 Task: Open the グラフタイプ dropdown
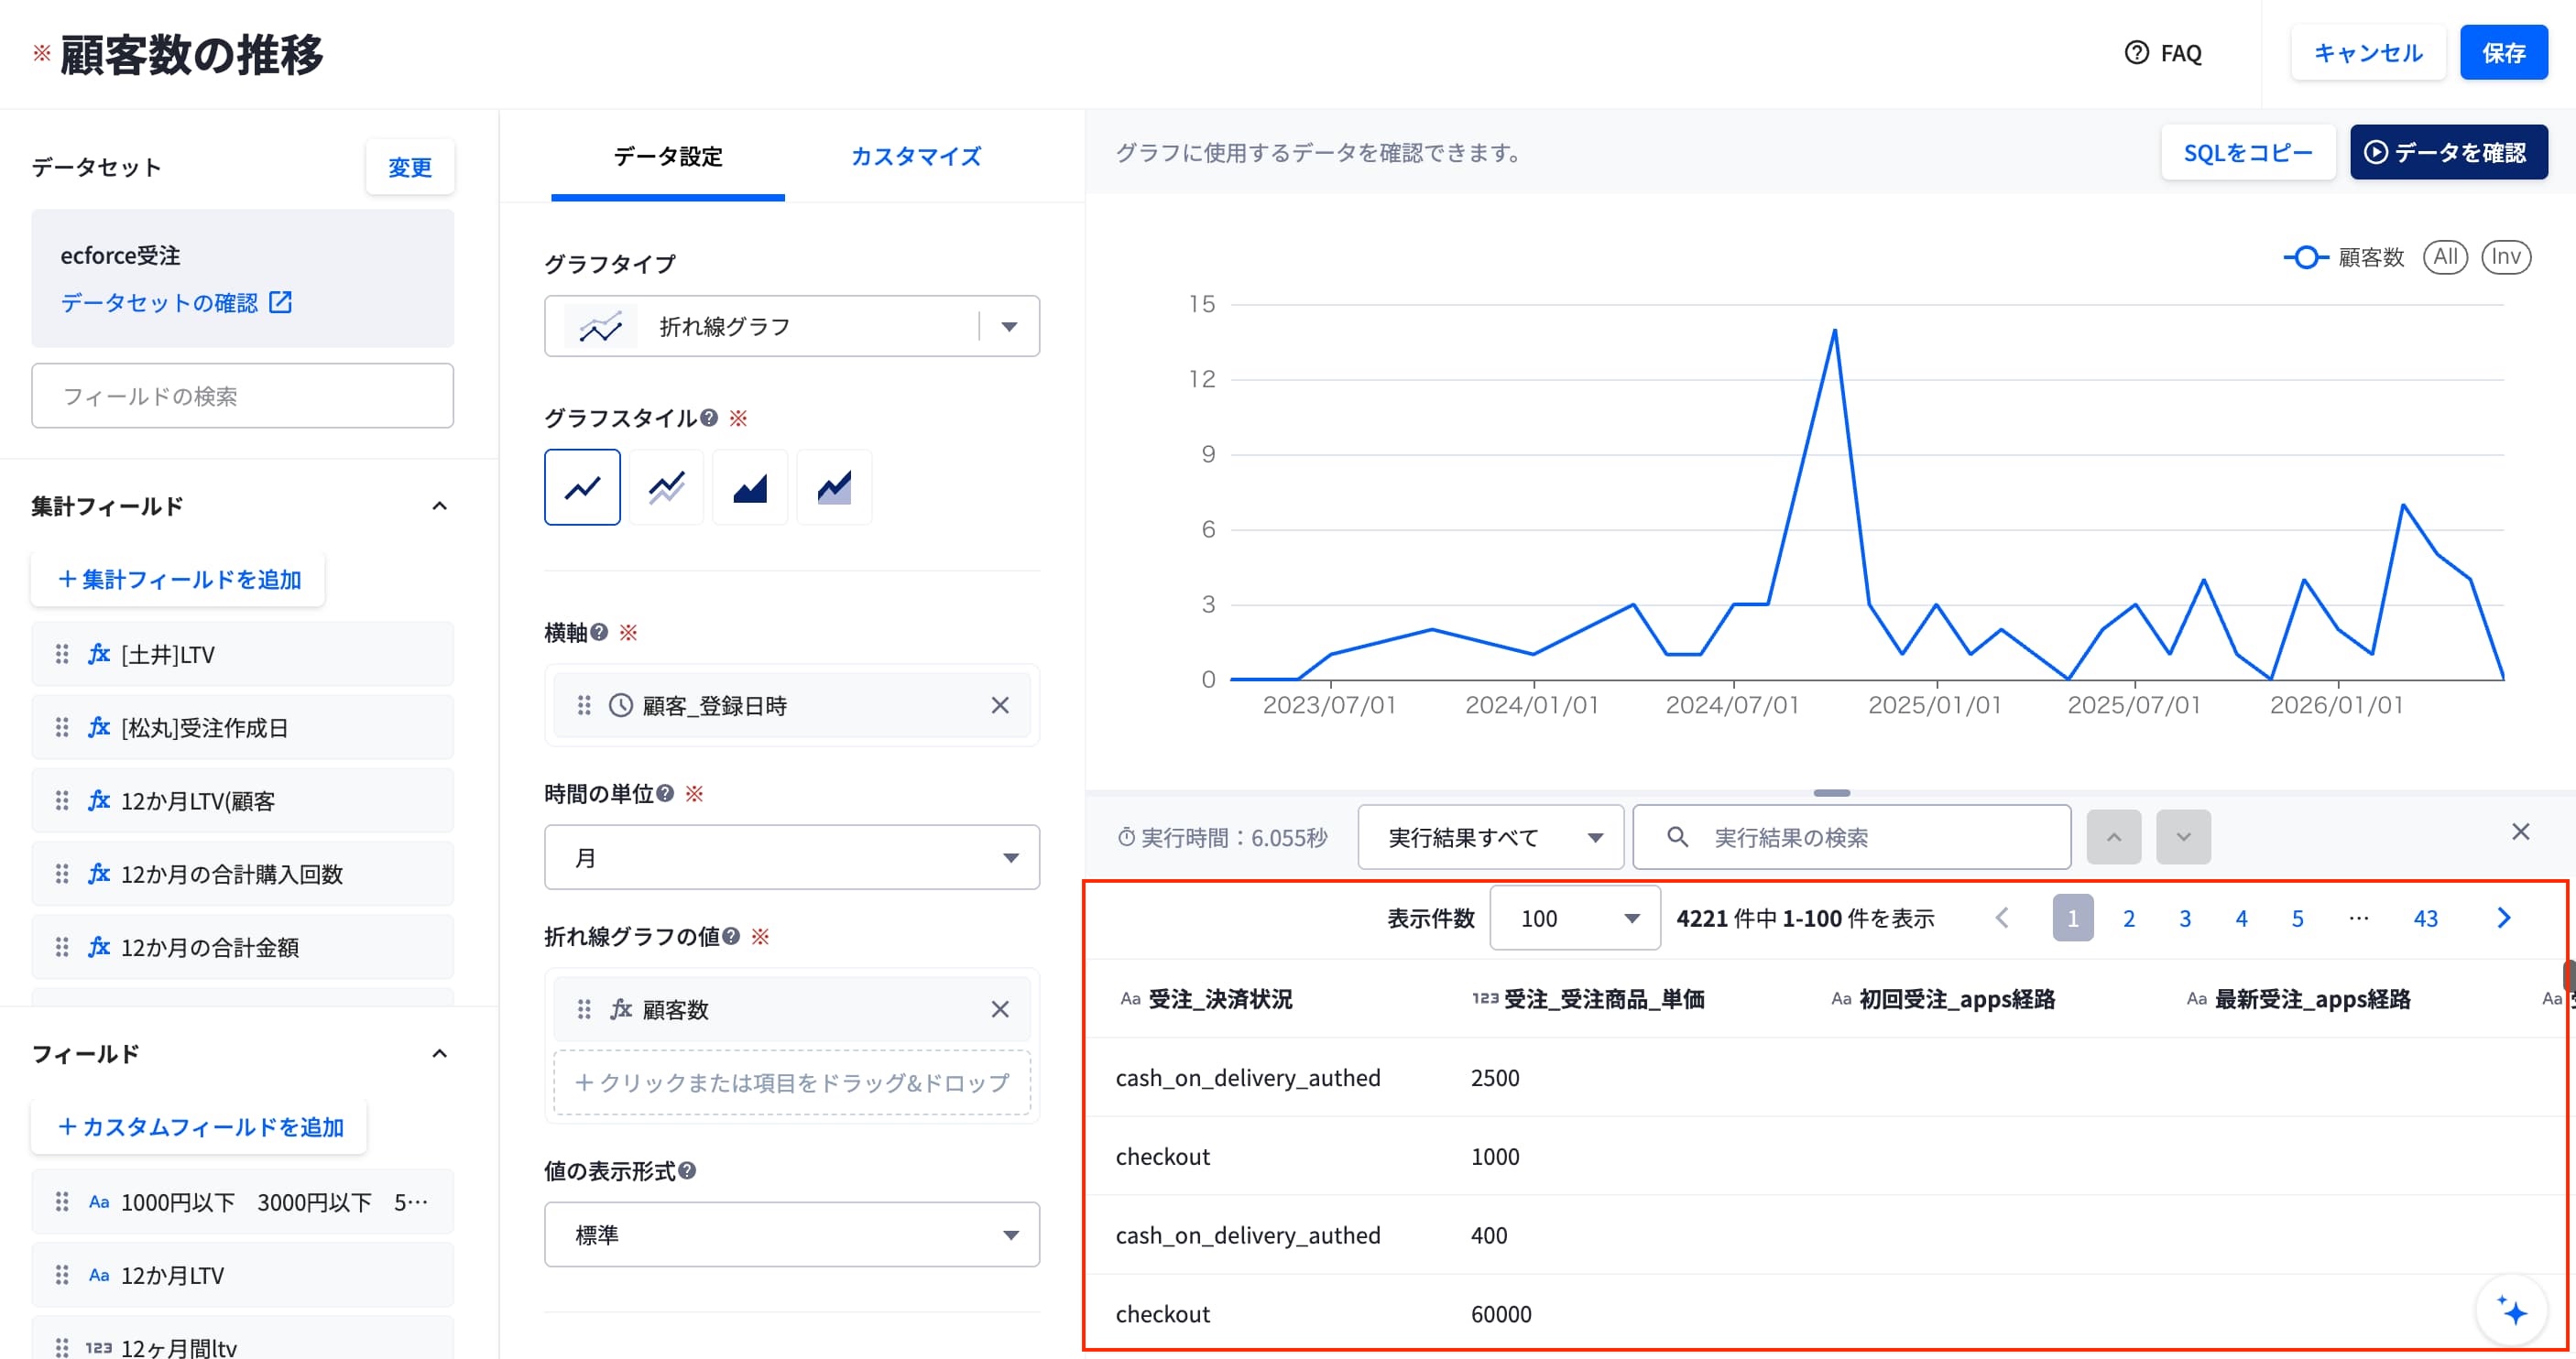coord(792,326)
